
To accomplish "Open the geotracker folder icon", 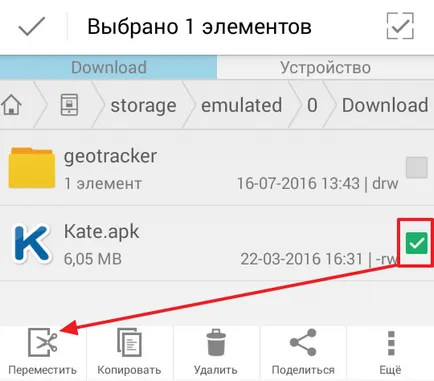I will (32, 168).
